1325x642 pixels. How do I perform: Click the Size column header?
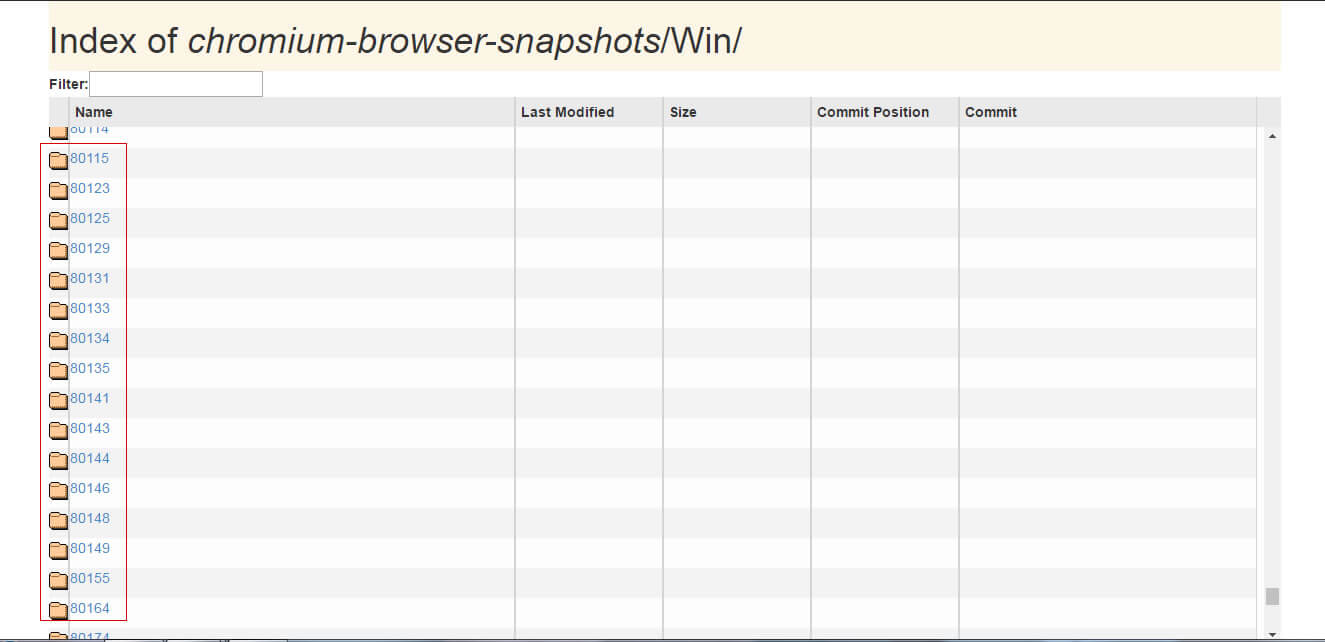click(x=737, y=112)
